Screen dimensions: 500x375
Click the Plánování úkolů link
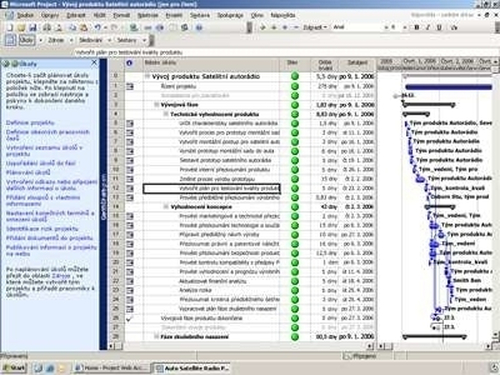(x=28, y=172)
